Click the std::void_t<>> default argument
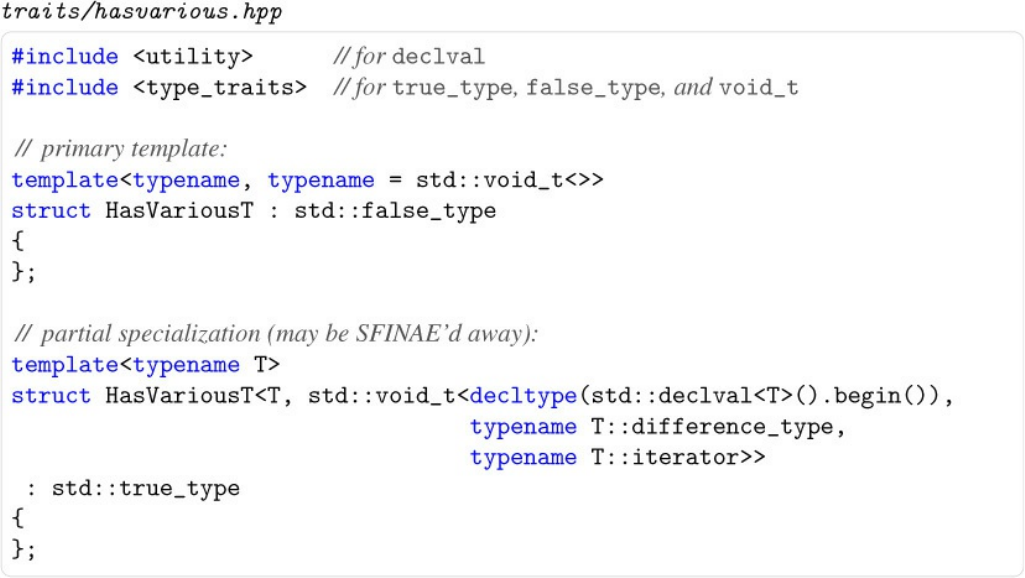The height and width of the screenshot is (578, 1025). tap(510, 180)
